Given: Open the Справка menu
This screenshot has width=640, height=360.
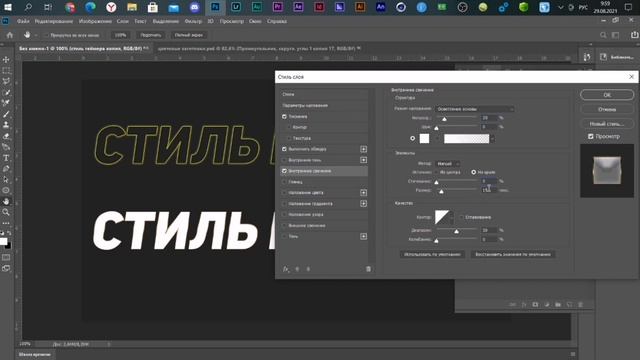Looking at the screenshot, I should (x=277, y=21).
